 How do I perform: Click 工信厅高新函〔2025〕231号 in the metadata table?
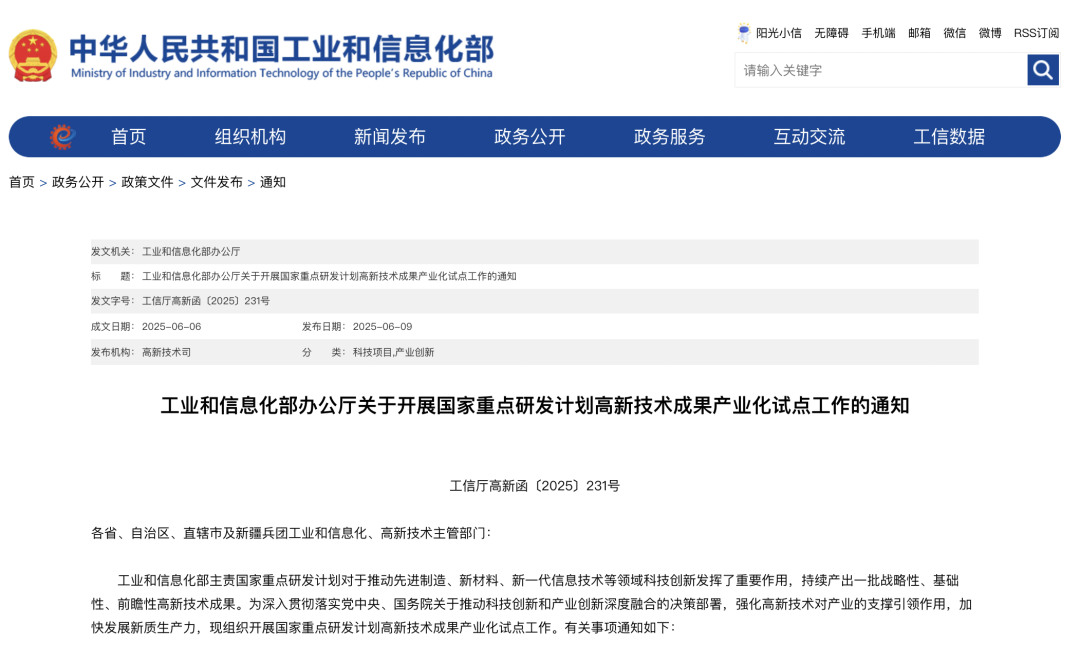(x=206, y=301)
